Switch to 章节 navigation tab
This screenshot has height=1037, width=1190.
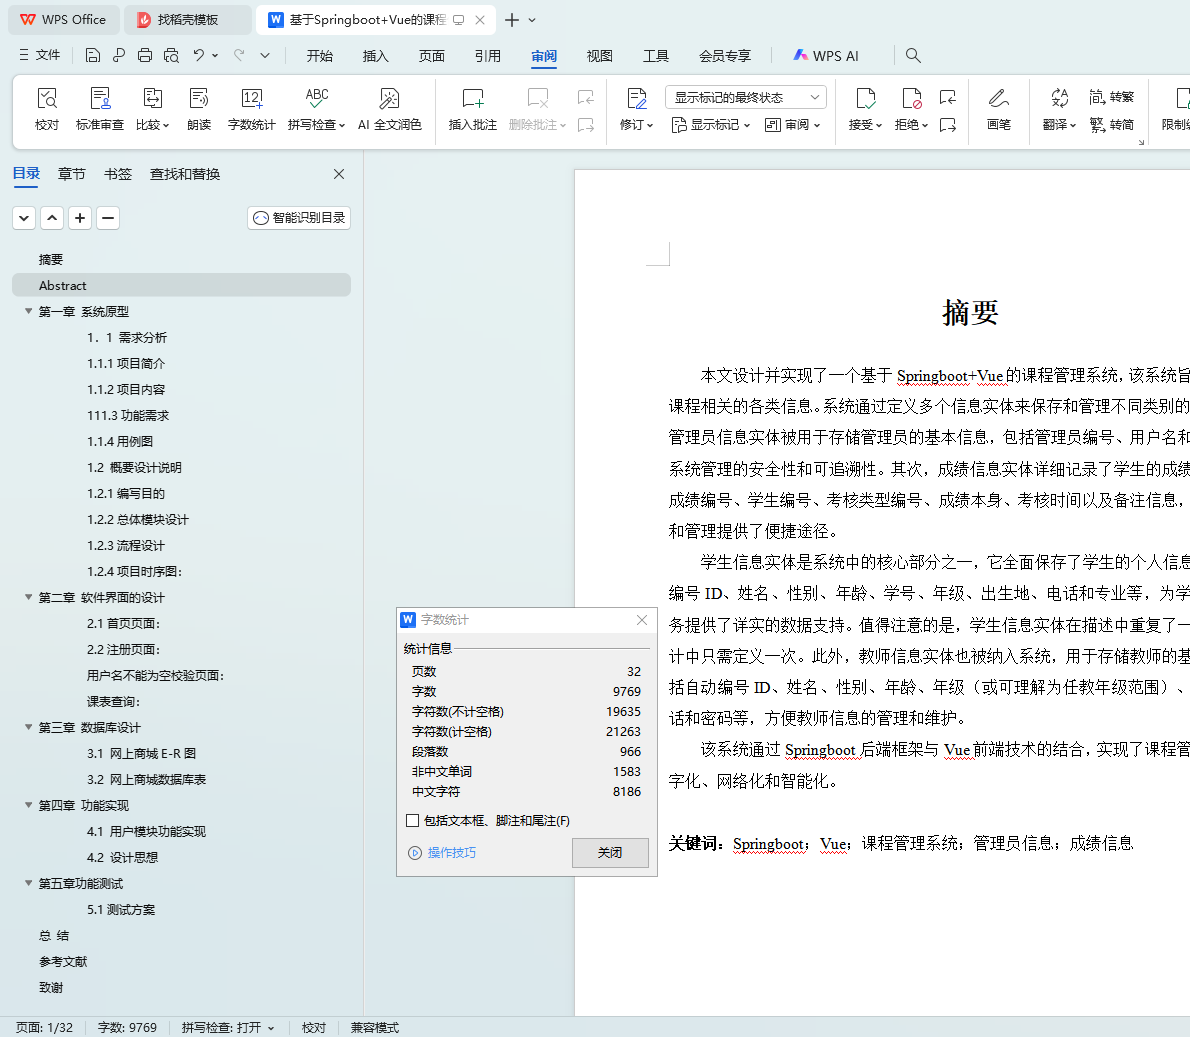[72, 174]
